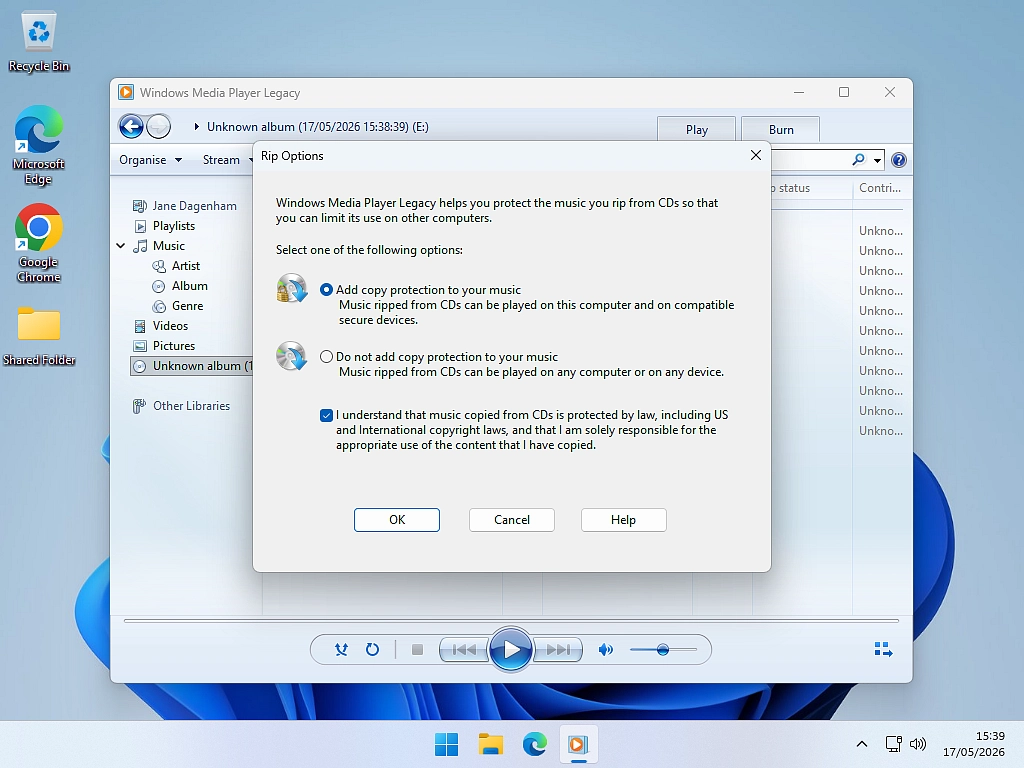Select Add copy protection radio button
Screen dimensions: 1024x768
pyautogui.click(x=327, y=290)
